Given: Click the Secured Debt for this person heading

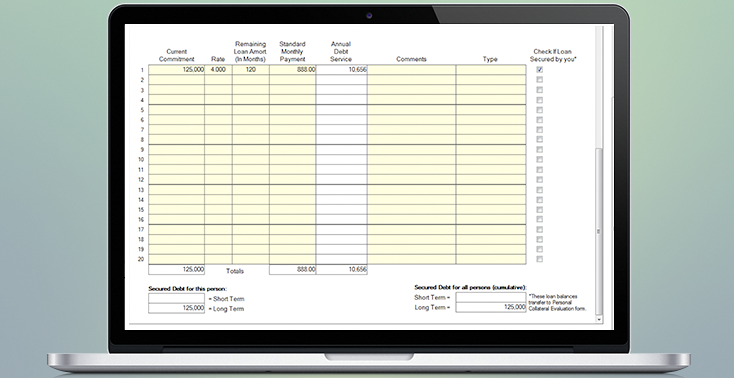Looking at the screenshot, I should (x=188, y=289).
